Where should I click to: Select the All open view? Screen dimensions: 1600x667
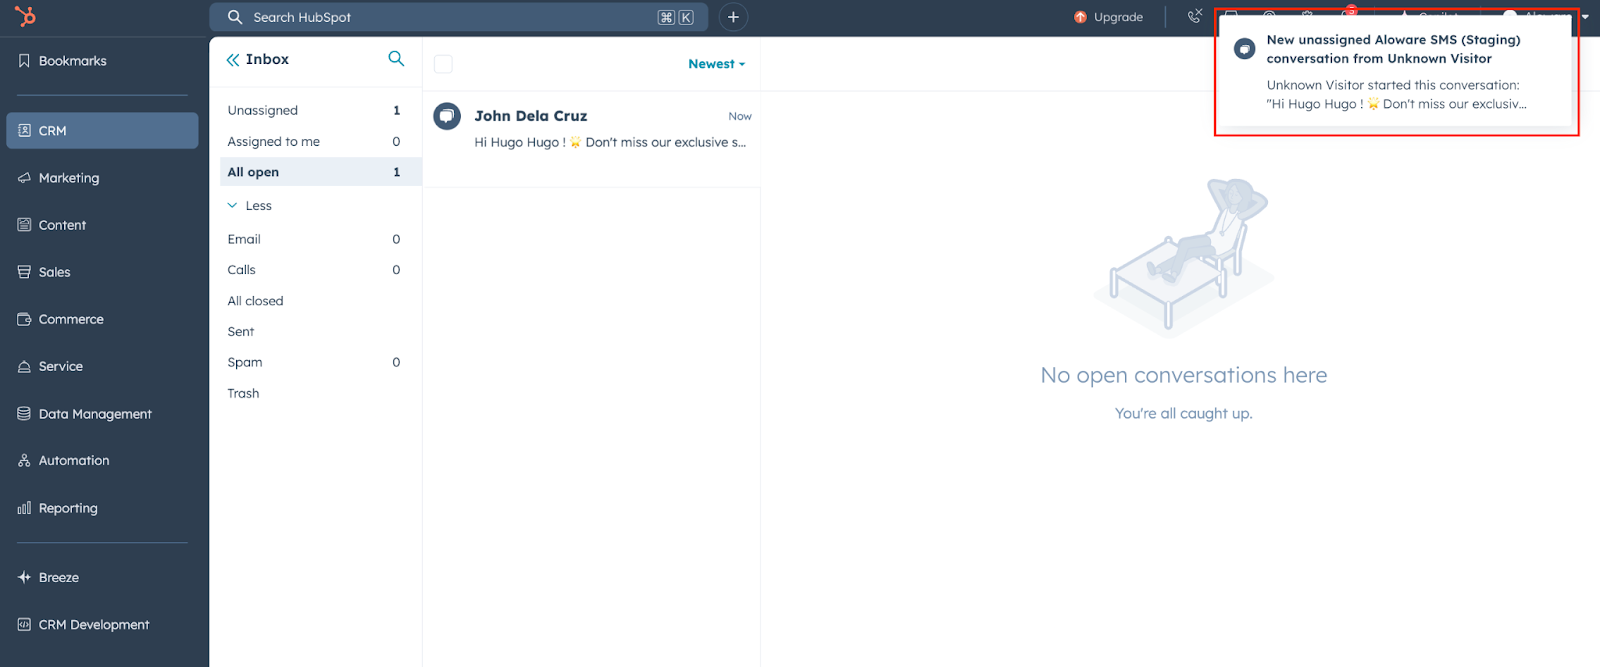click(x=321, y=172)
